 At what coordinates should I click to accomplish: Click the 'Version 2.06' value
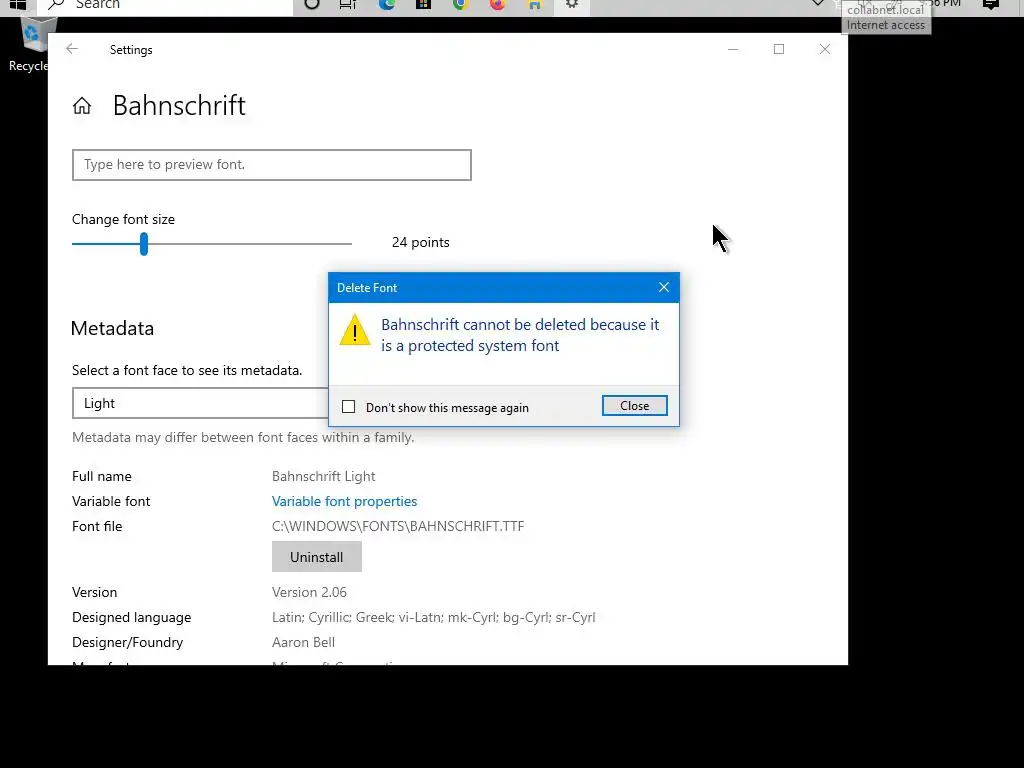pyautogui.click(x=309, y=592)
